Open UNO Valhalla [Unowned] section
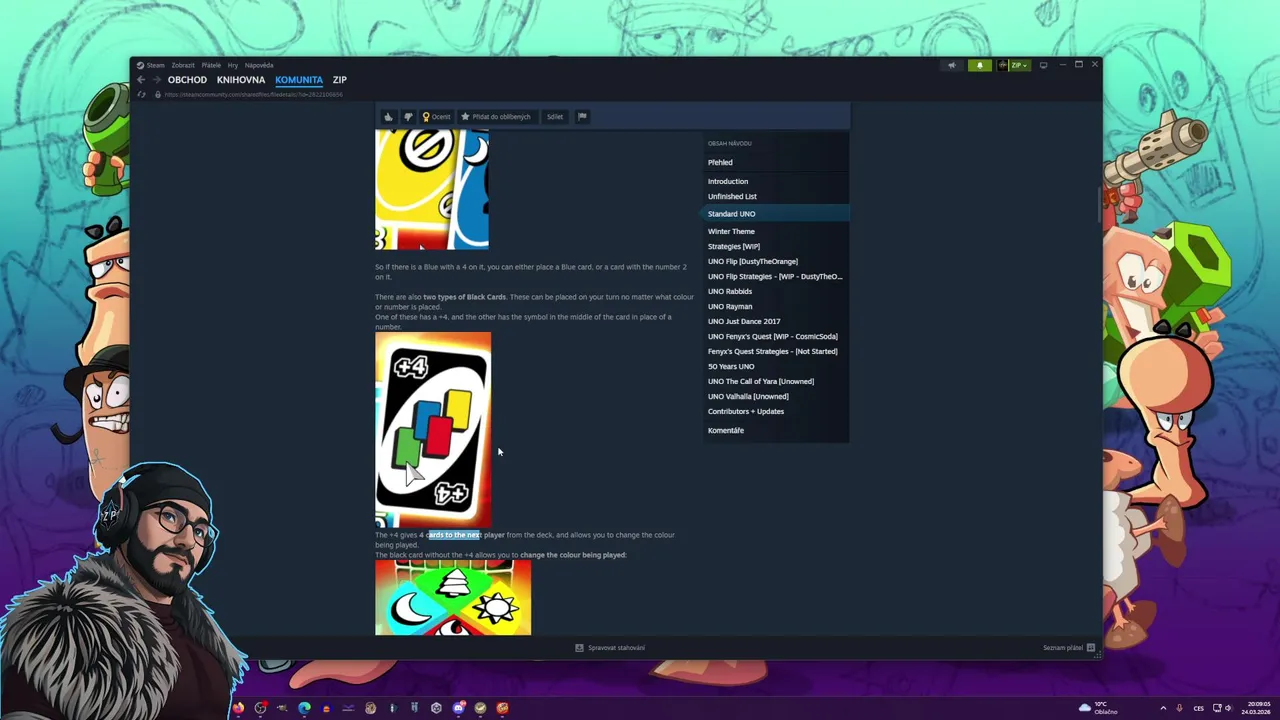The height and width of the screenshot is (720, 1280). coord(748,396)
